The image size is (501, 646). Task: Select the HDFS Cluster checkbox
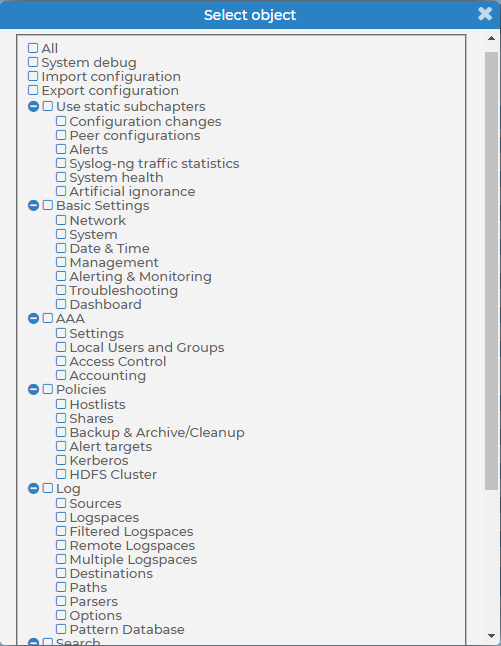tap(61, 474)
